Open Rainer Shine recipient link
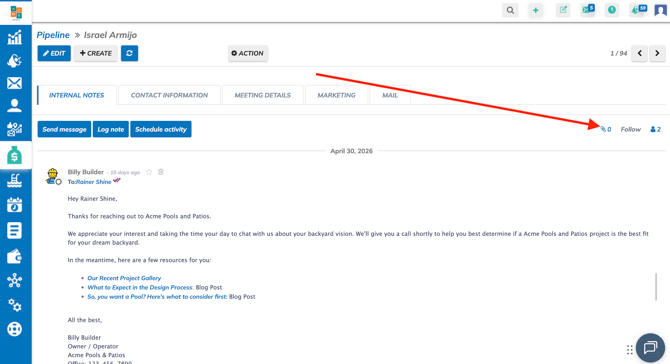The width and height of the screenshot is (670, 364). click(x=94, y=182)
